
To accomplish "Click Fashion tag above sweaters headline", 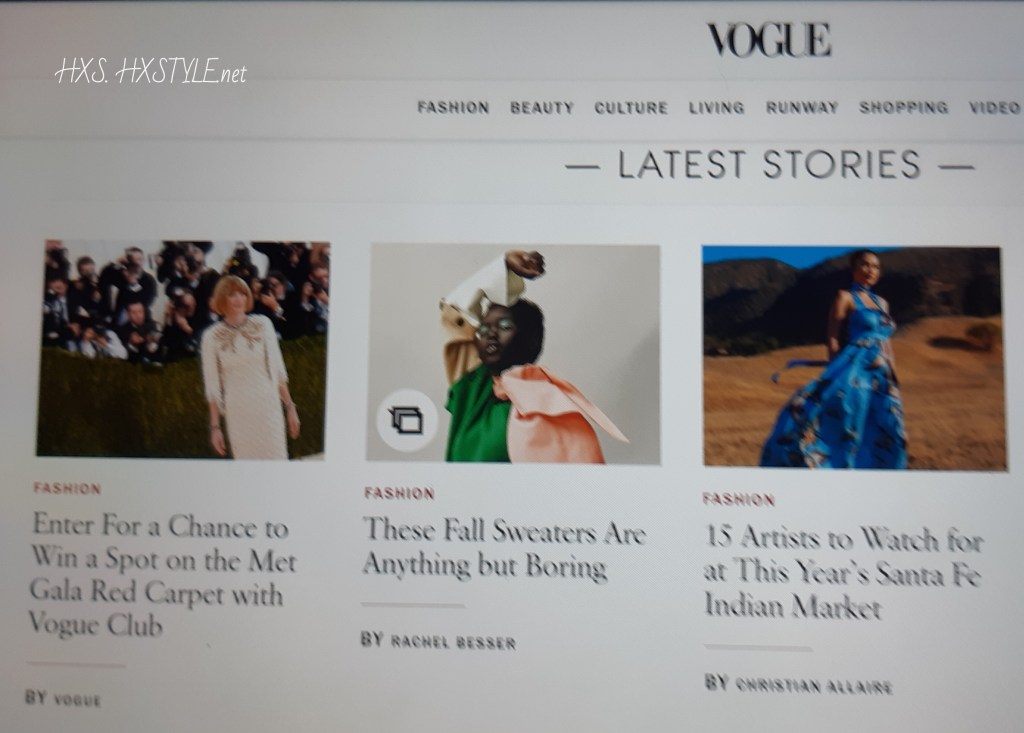I will tap(399, 493).
